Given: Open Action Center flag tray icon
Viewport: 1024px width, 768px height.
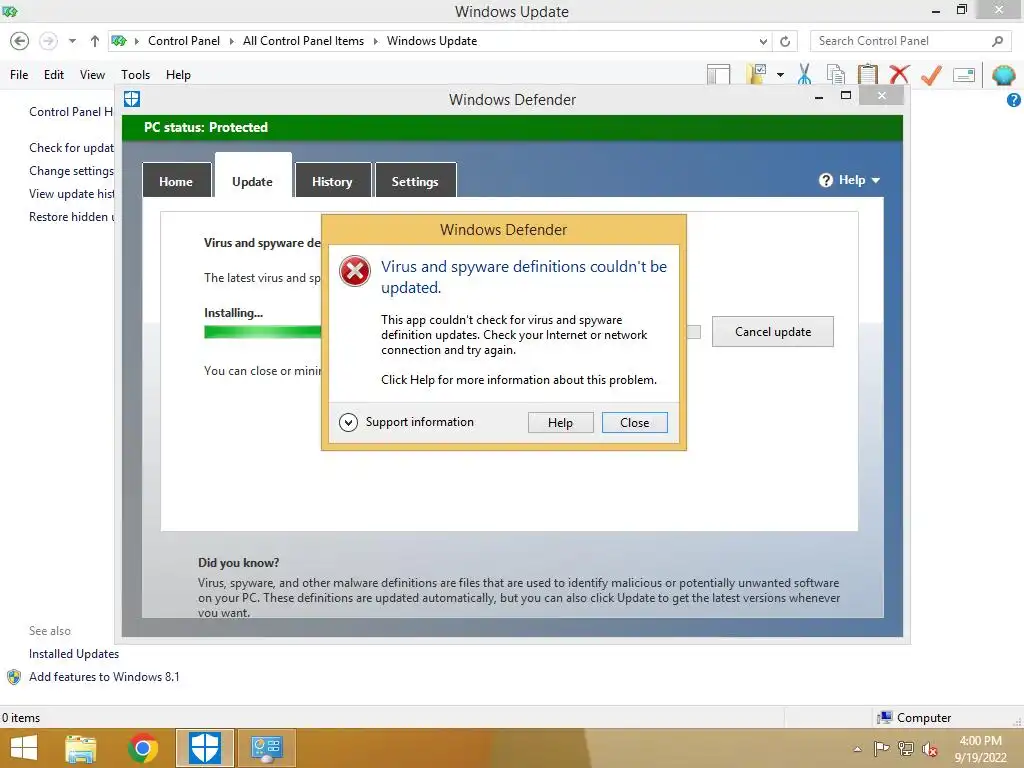Looking at the screenshot, I should 882,749.
